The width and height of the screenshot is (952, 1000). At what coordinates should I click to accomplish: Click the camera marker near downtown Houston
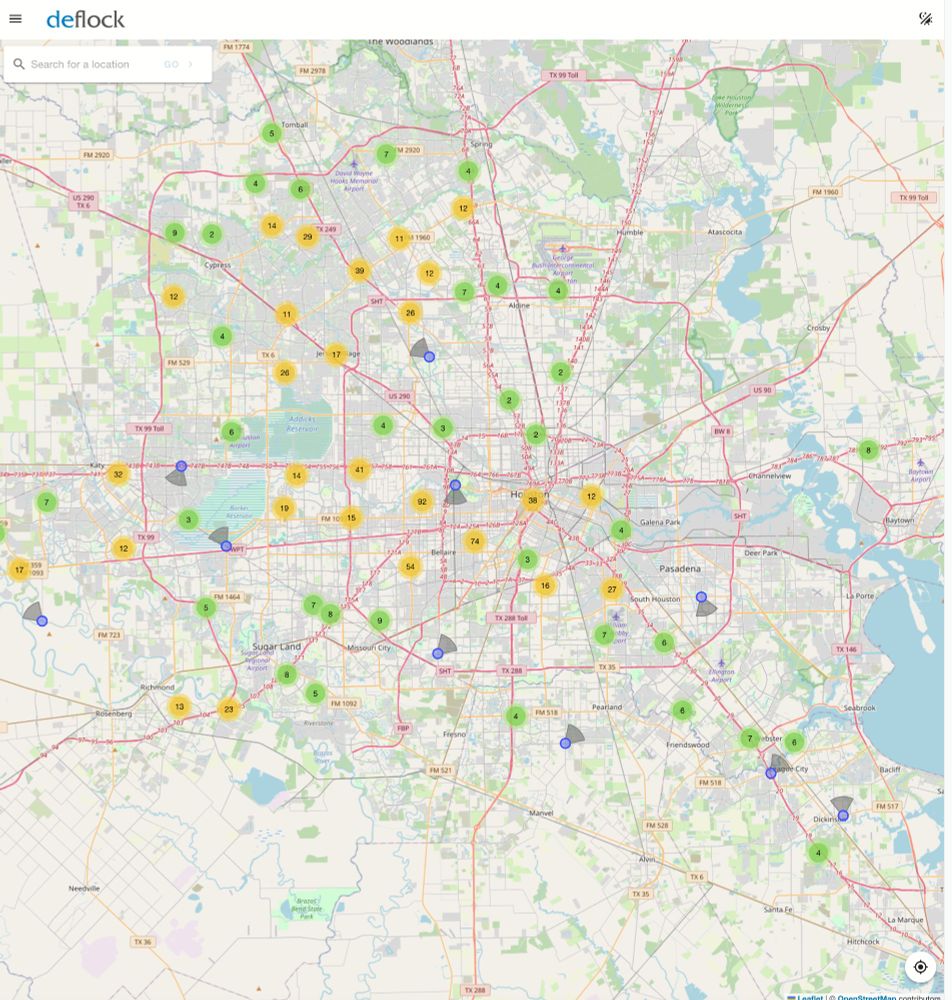point(454,485)
